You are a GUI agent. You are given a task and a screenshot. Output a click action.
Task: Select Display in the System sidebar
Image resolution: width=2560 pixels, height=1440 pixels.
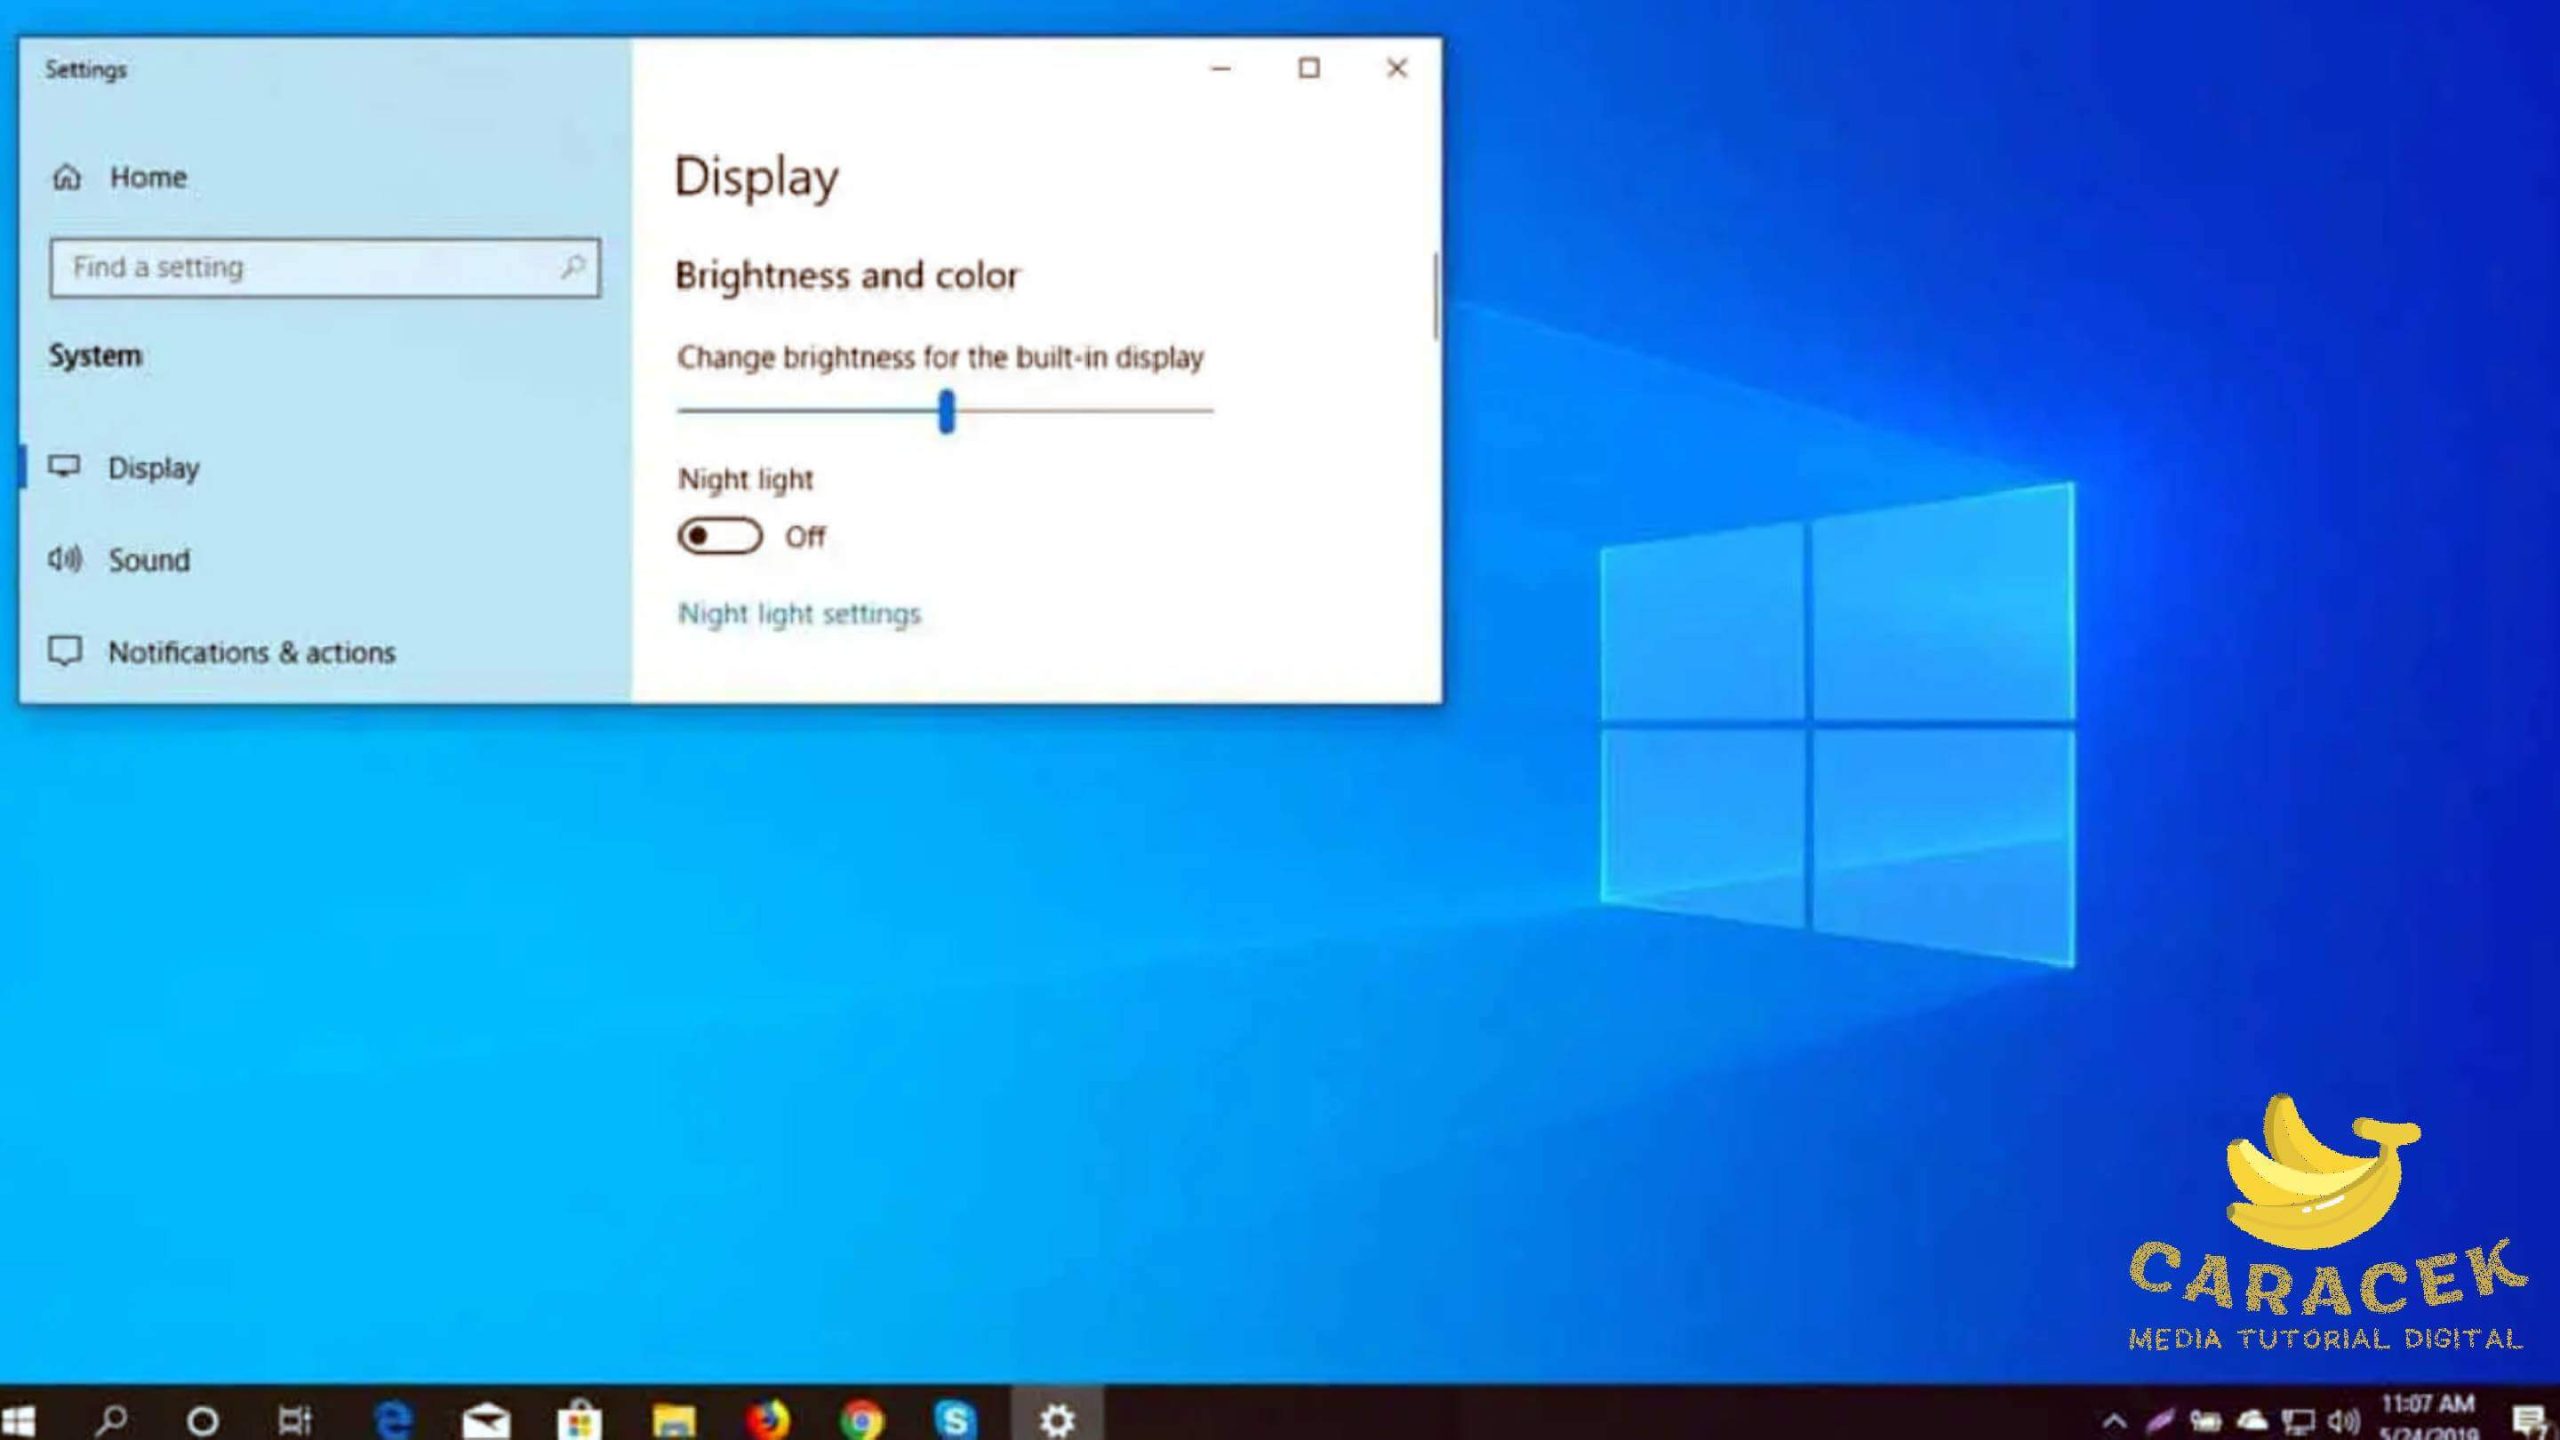152,468
